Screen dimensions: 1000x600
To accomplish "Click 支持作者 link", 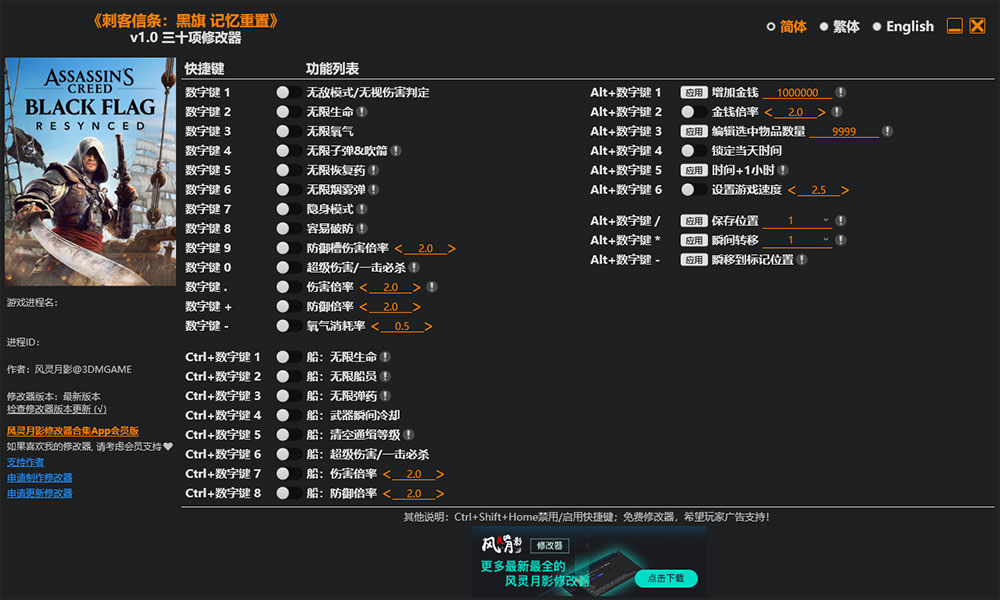I will pos(26,462).
